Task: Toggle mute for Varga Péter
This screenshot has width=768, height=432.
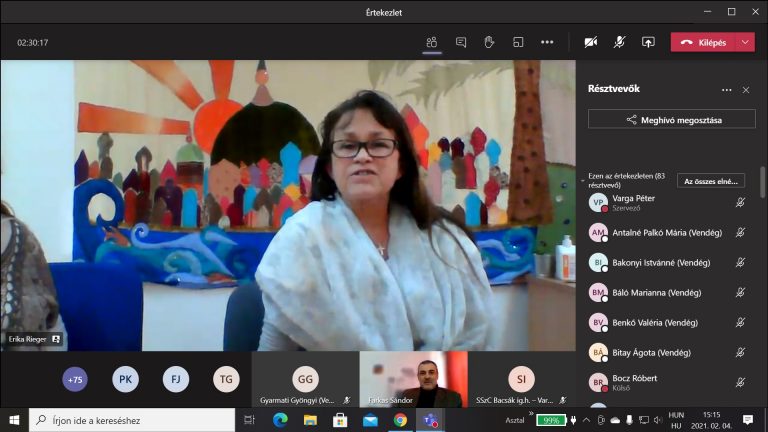Action: click(740, 203)
